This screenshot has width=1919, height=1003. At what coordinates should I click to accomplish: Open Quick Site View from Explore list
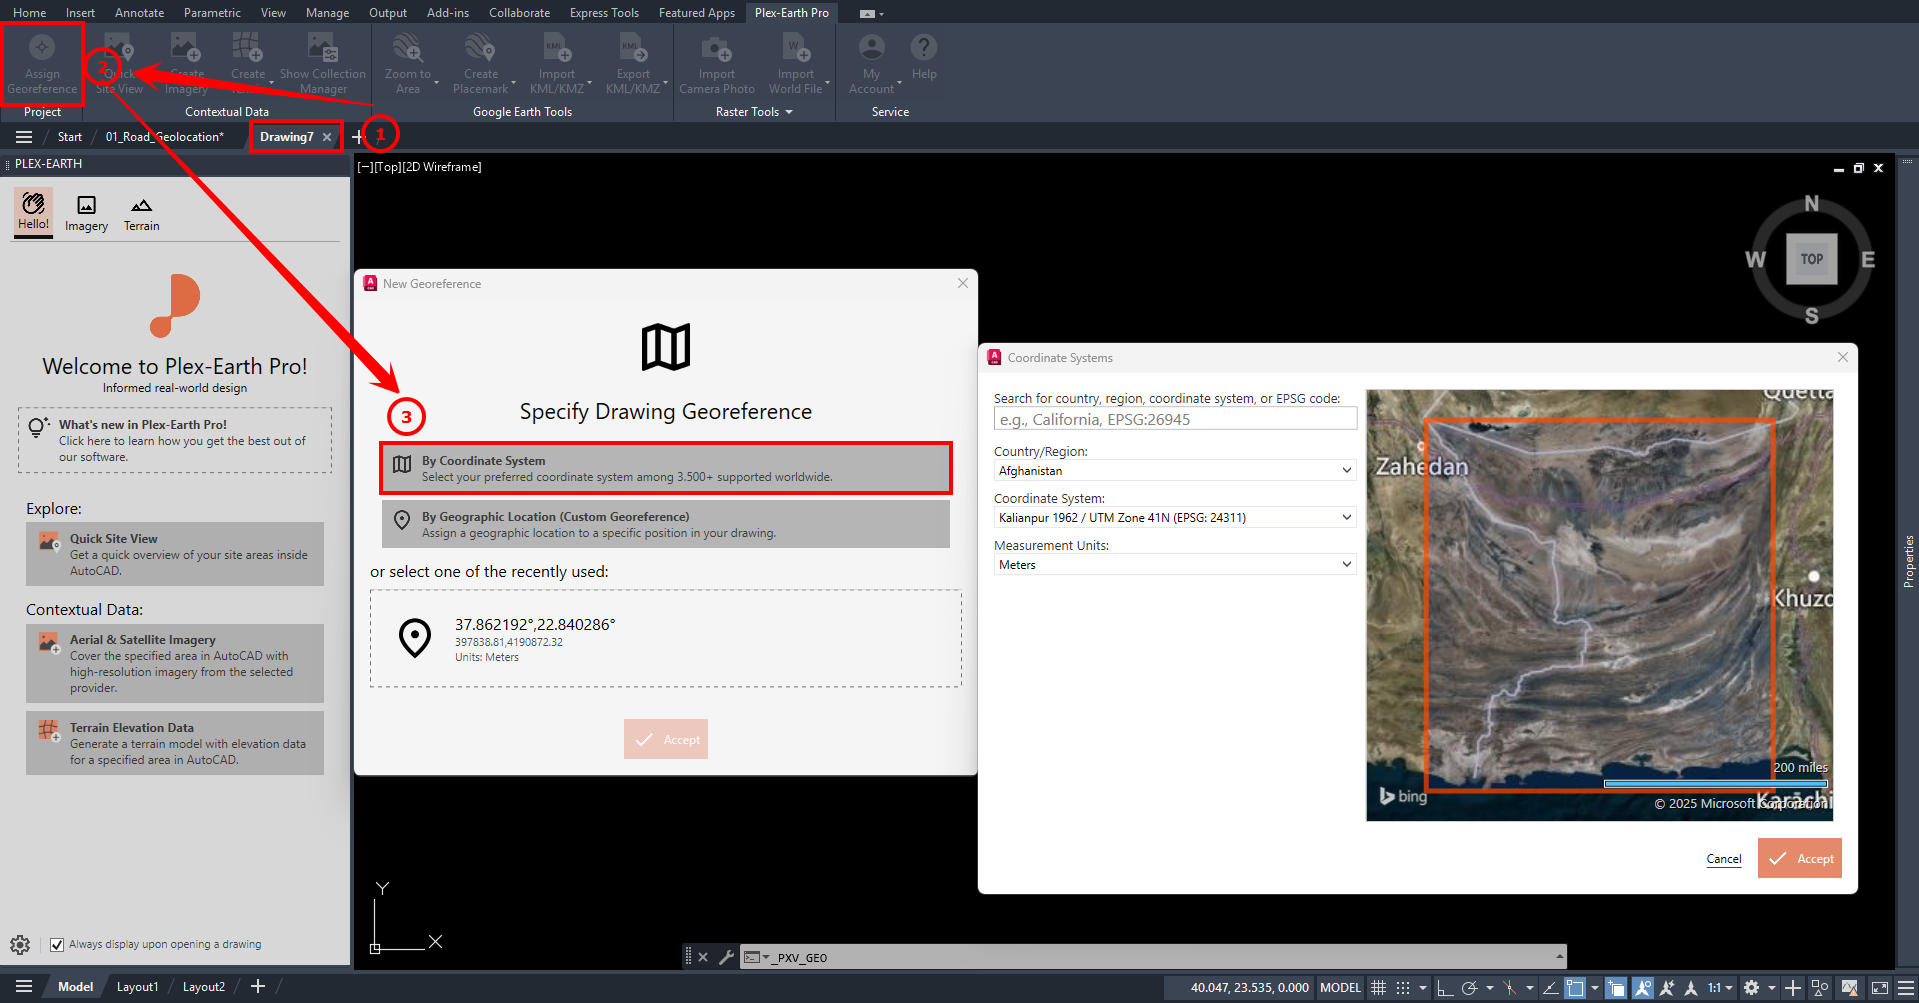point(175,554)
